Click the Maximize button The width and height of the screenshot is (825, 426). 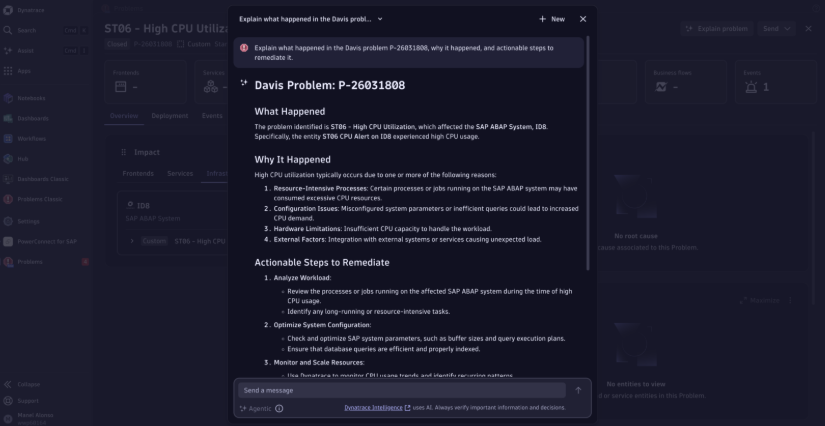[x=759, y=300]
